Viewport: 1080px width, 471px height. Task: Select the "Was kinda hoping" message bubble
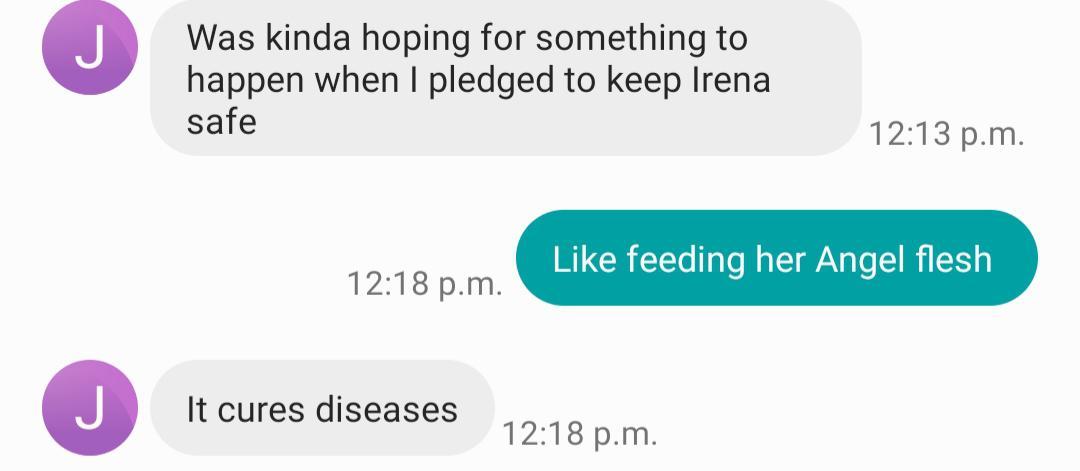point(505,78)
